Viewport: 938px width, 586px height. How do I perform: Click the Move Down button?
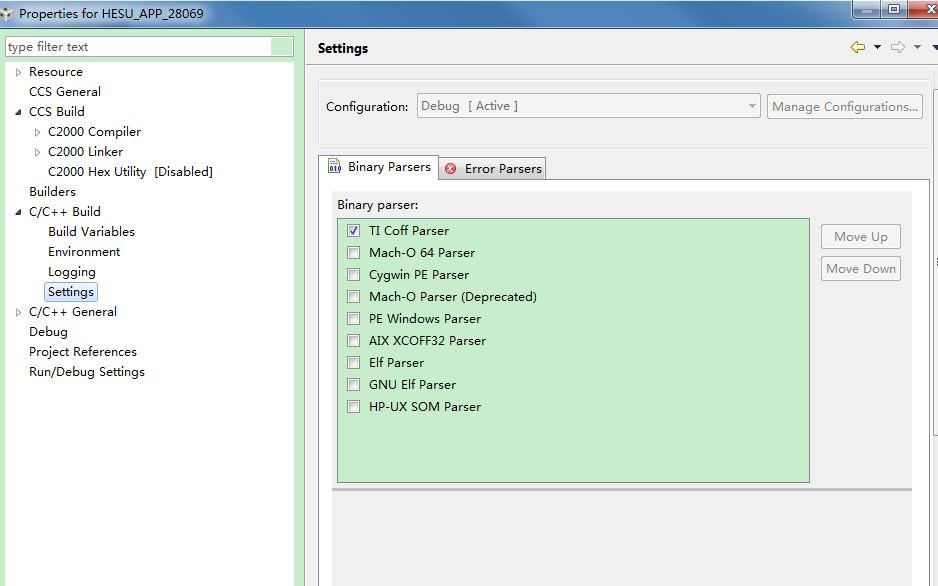click(860, 268)
